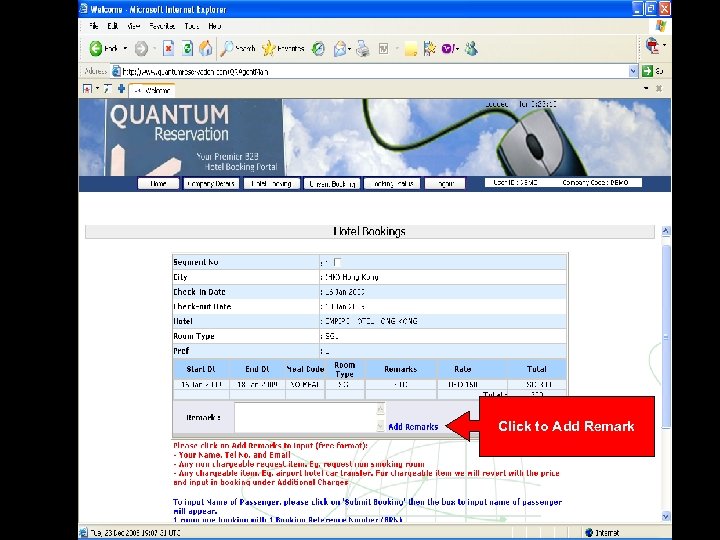720x540 pixels.
Task: Open Messenger people icon in toolbar
Action: point(471,48)
